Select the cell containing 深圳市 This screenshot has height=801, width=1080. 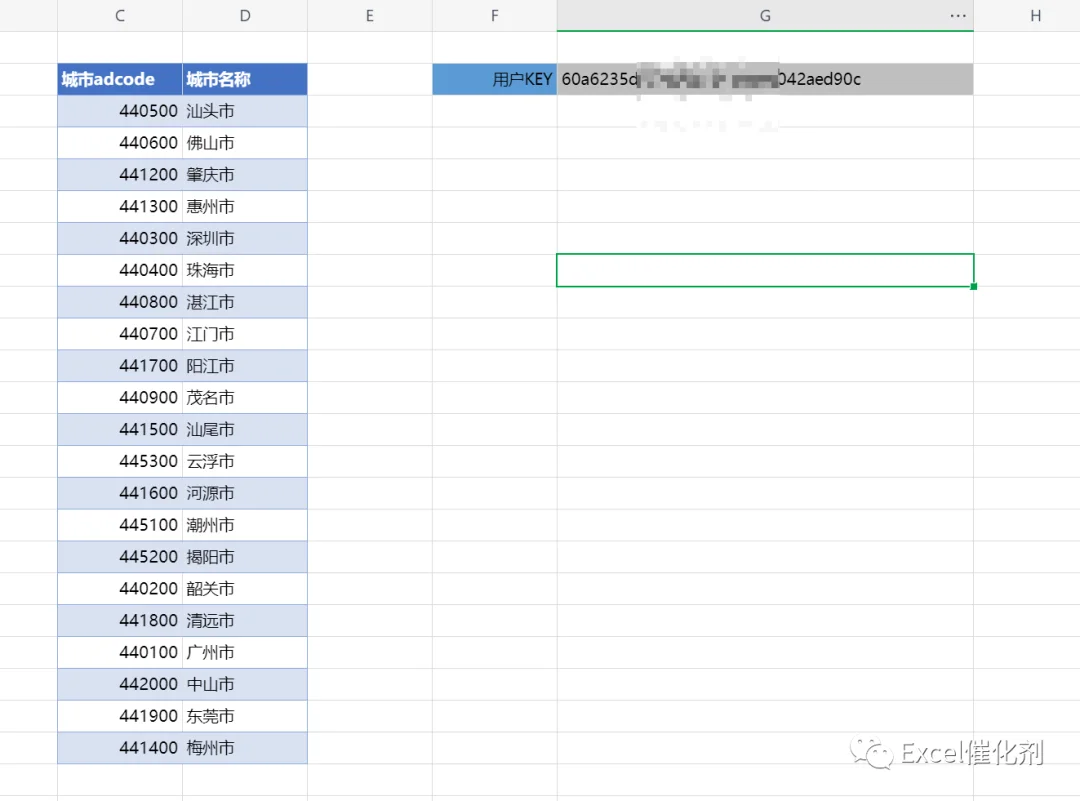(x=245, y=238)
